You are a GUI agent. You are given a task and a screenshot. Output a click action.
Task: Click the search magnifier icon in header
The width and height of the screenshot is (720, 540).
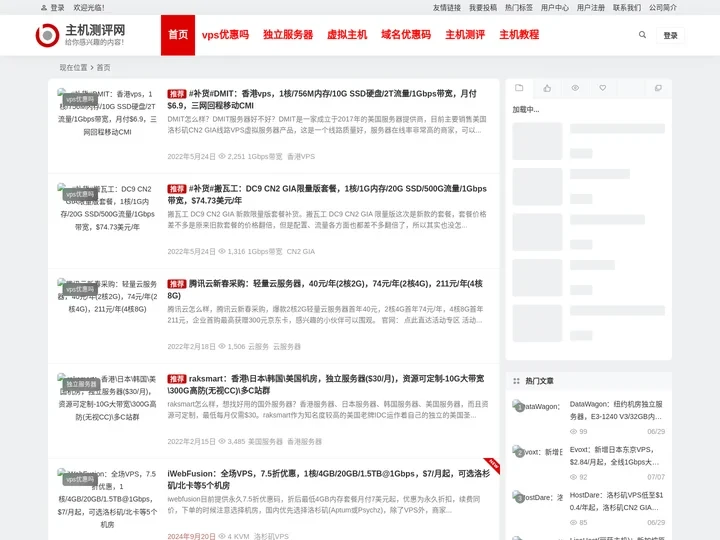pos(642,35)
